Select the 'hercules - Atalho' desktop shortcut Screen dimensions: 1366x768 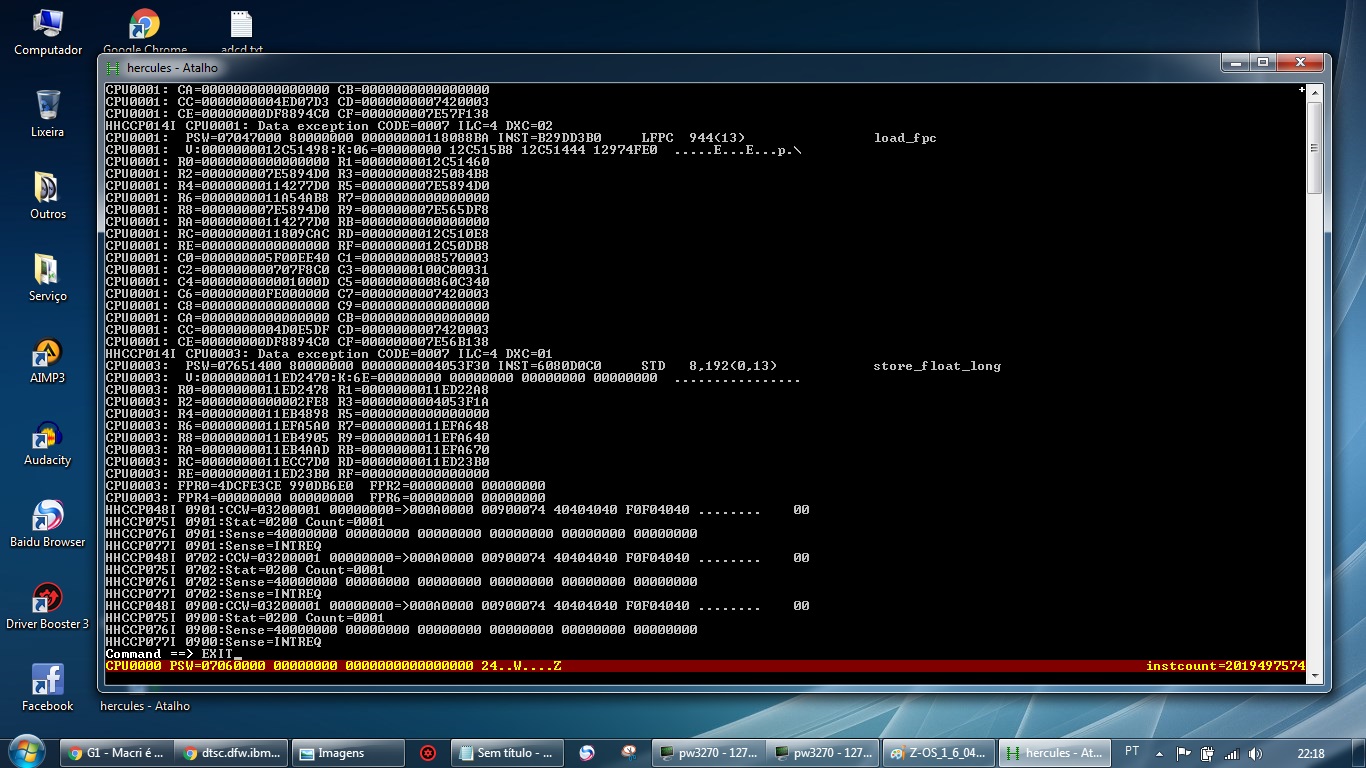click(145, 705)
